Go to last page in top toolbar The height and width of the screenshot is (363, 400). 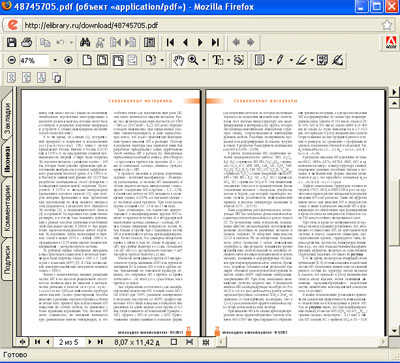215,42
